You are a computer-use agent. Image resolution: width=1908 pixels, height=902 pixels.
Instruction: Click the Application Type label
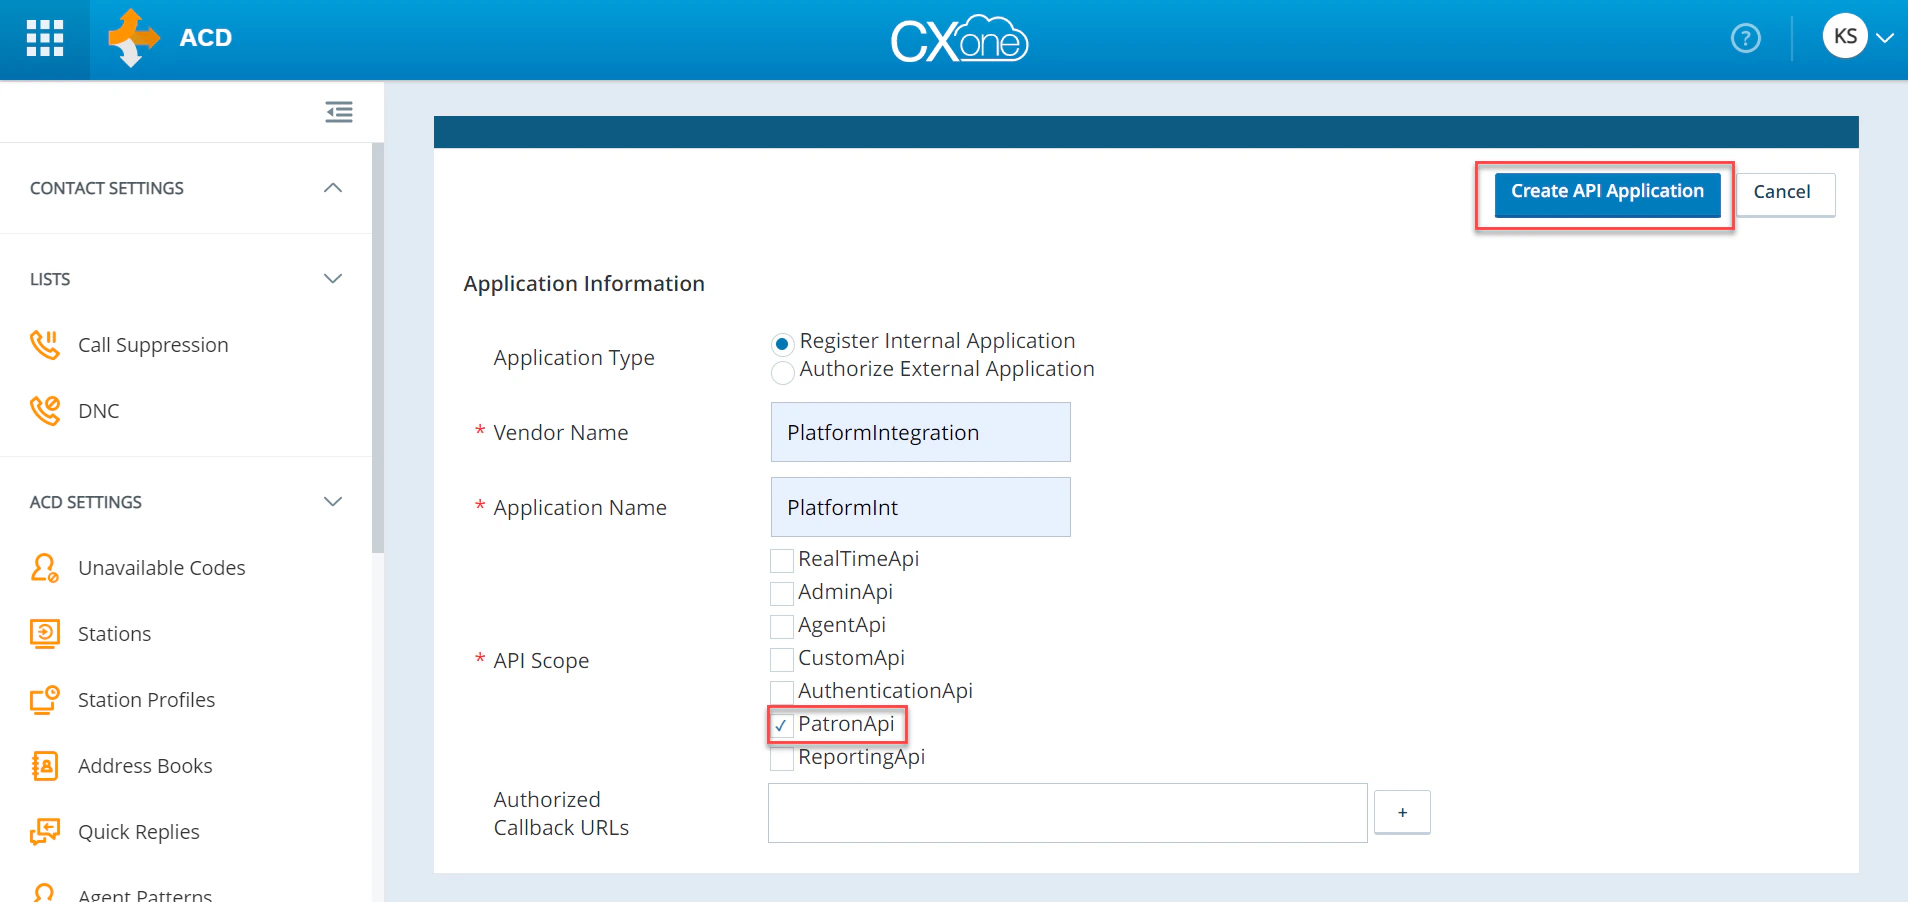click(574, 358)
